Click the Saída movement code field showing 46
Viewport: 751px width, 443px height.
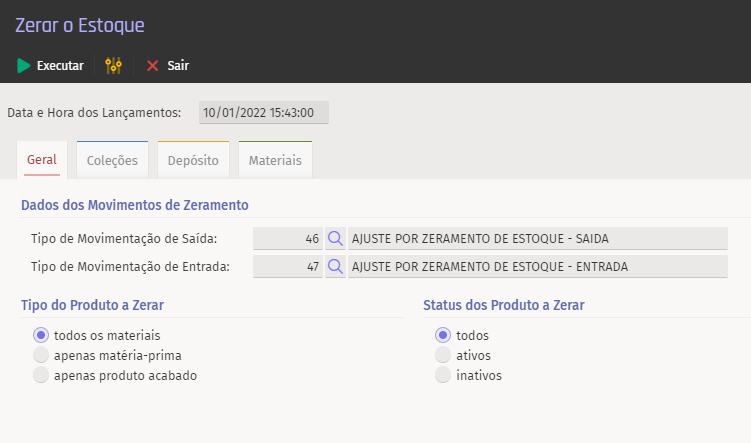288,239
